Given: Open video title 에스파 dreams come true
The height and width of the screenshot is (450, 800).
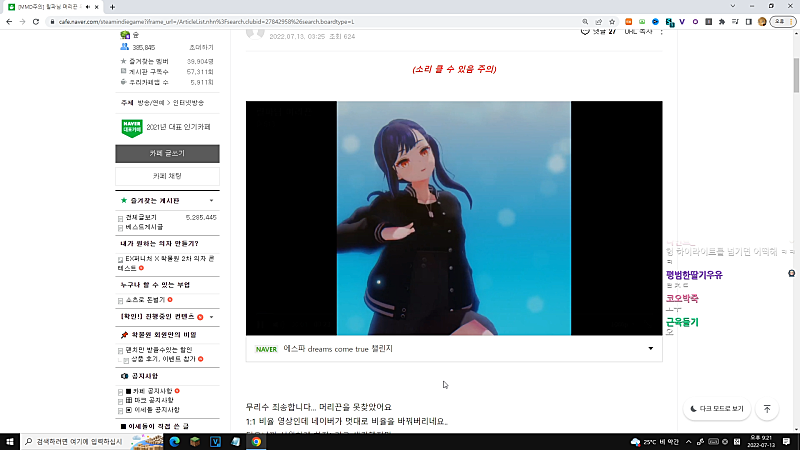Looking at the screenshot, I should (338, 349).
